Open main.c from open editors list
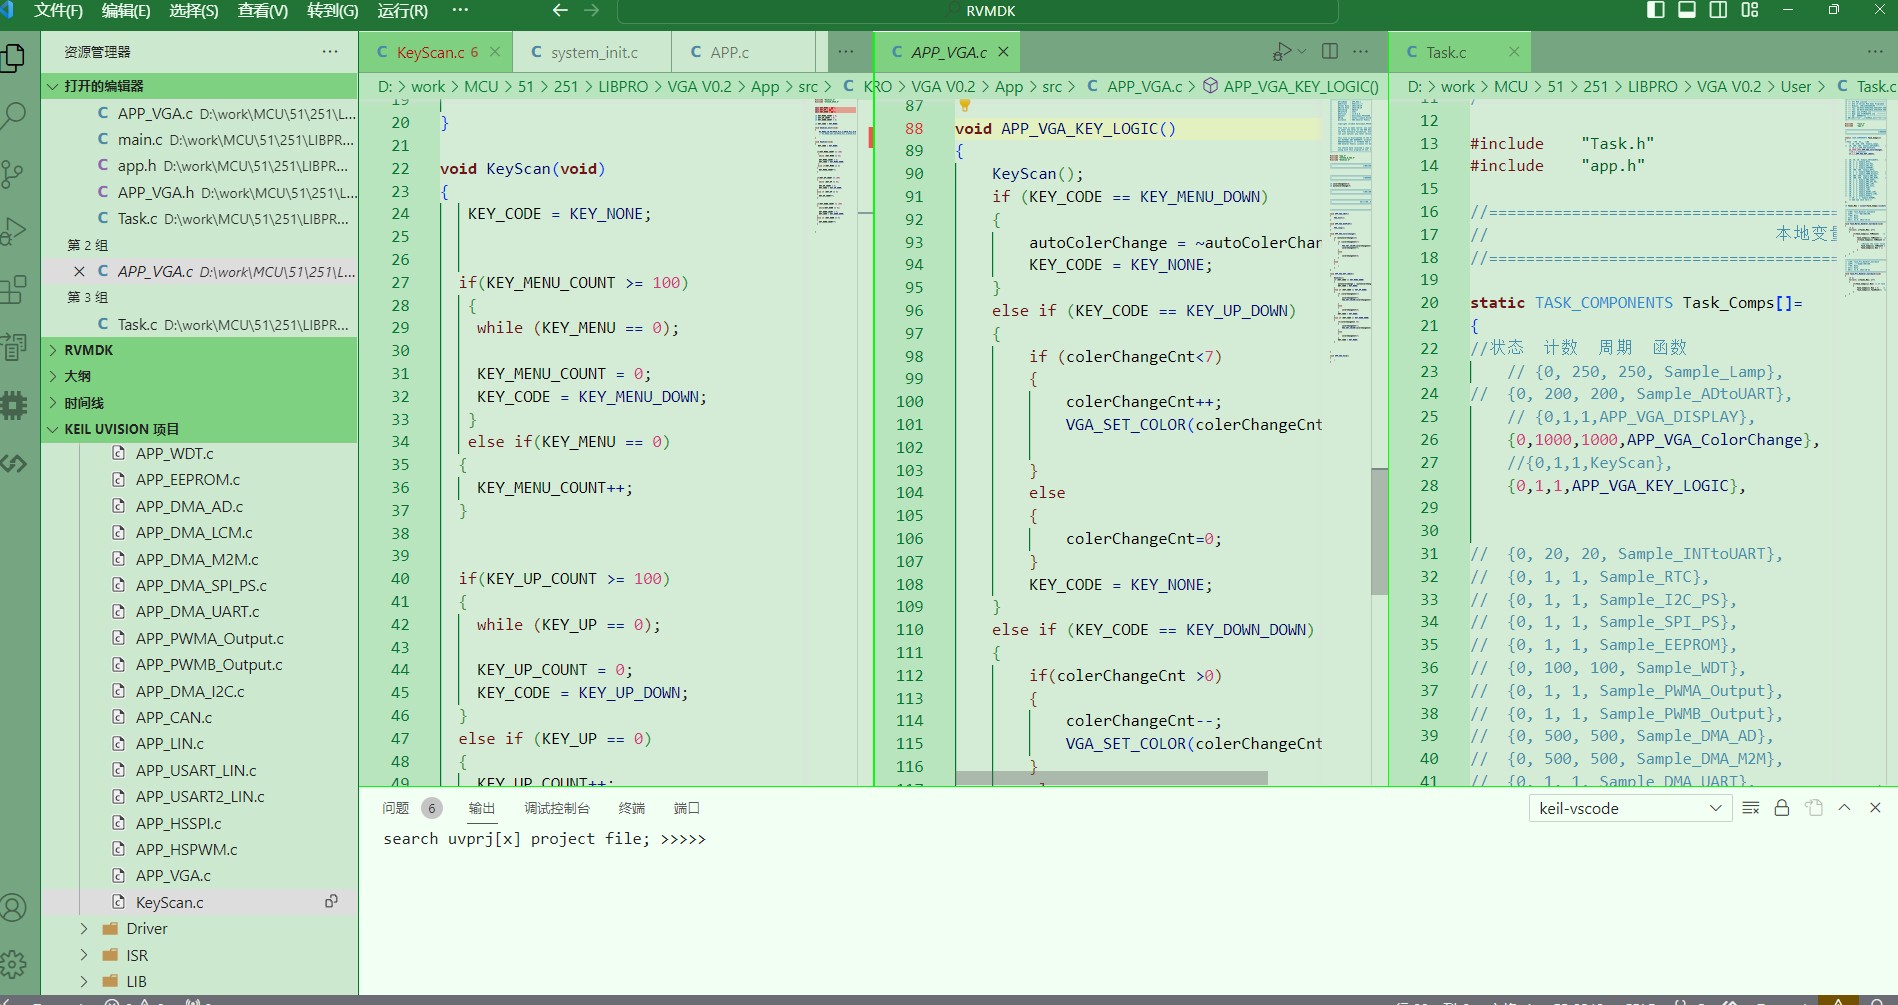The width and height of the screenshot is (1898, 1005). point(199,140)
